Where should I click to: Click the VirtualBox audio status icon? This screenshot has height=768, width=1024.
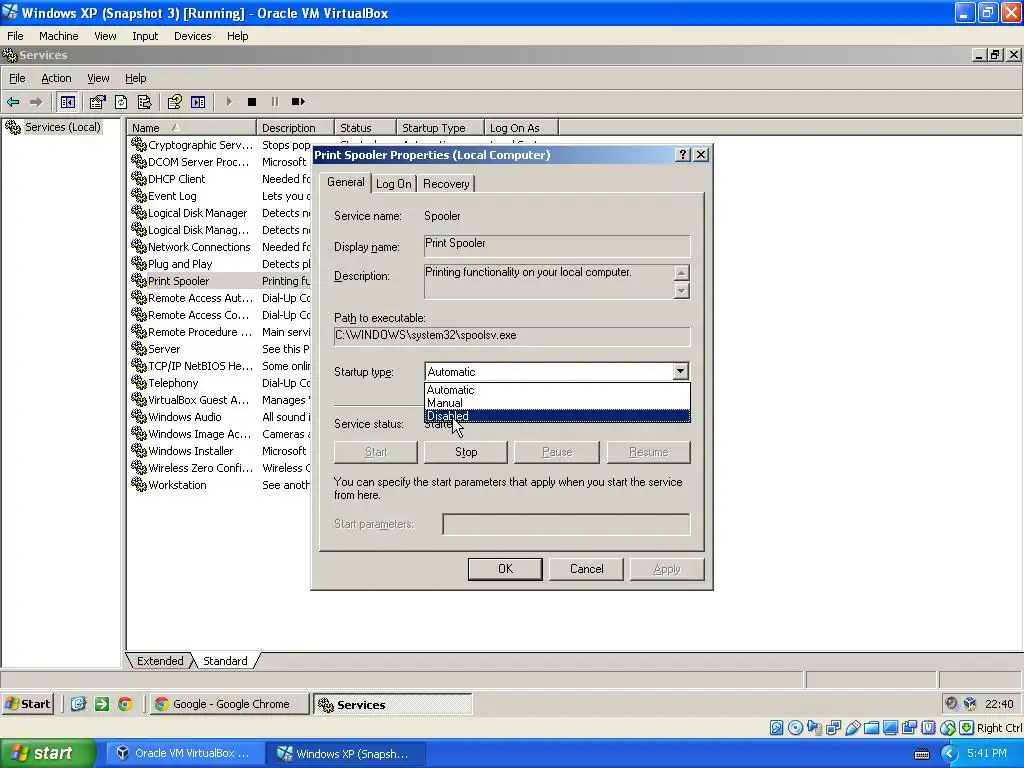[x=814, y=728]
